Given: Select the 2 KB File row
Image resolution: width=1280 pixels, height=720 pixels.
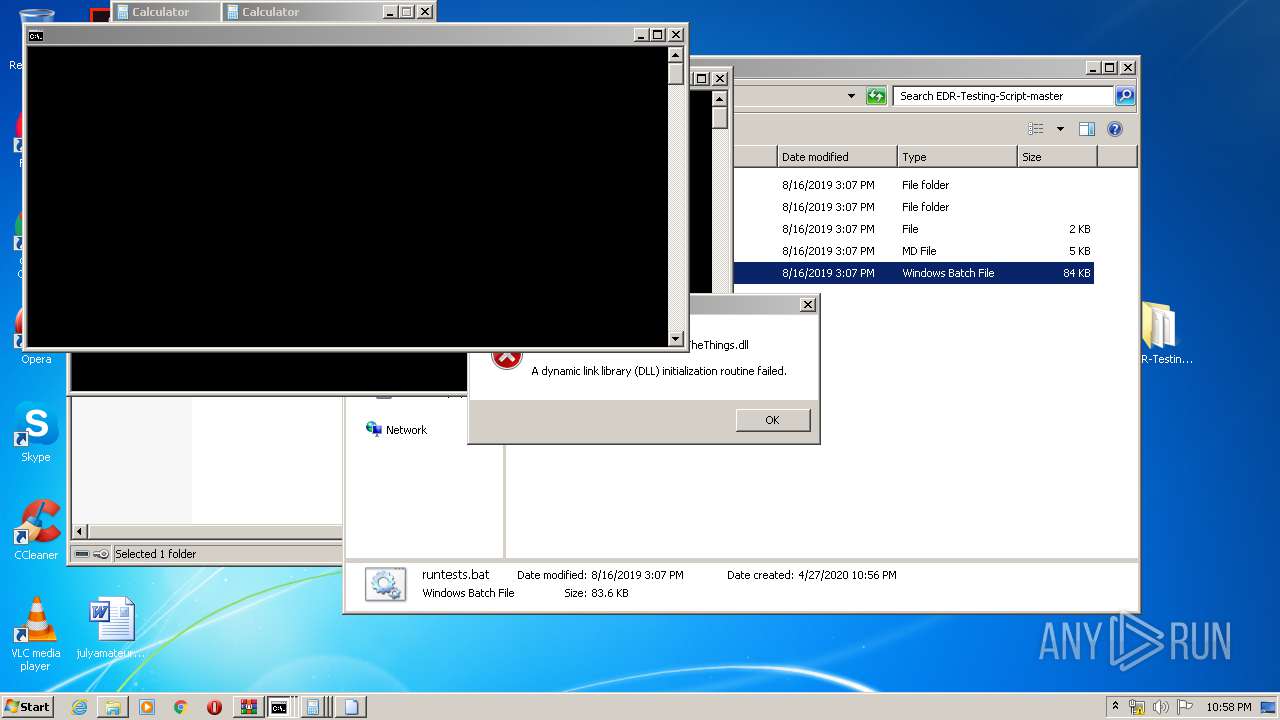Looking at the screenshot, I should tap(913, 229).
